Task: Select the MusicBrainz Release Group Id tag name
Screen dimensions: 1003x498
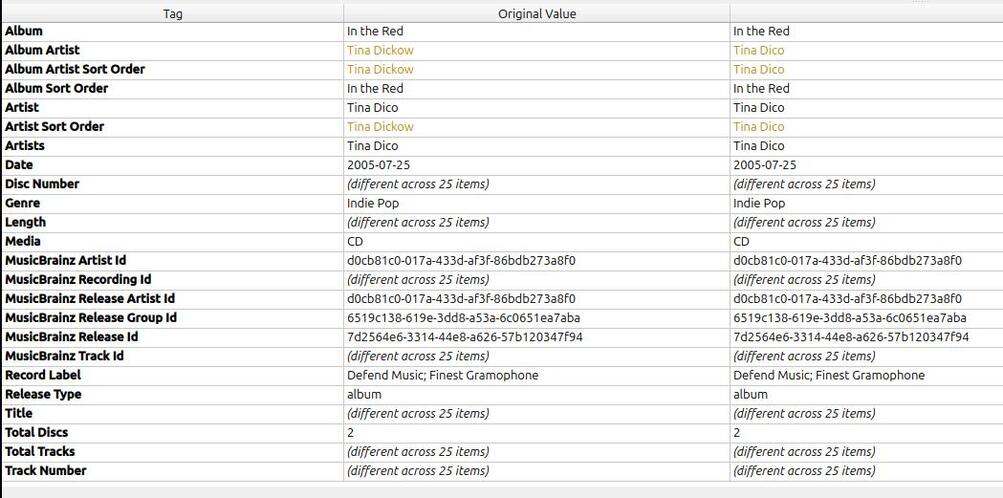Action: [91, 318]
